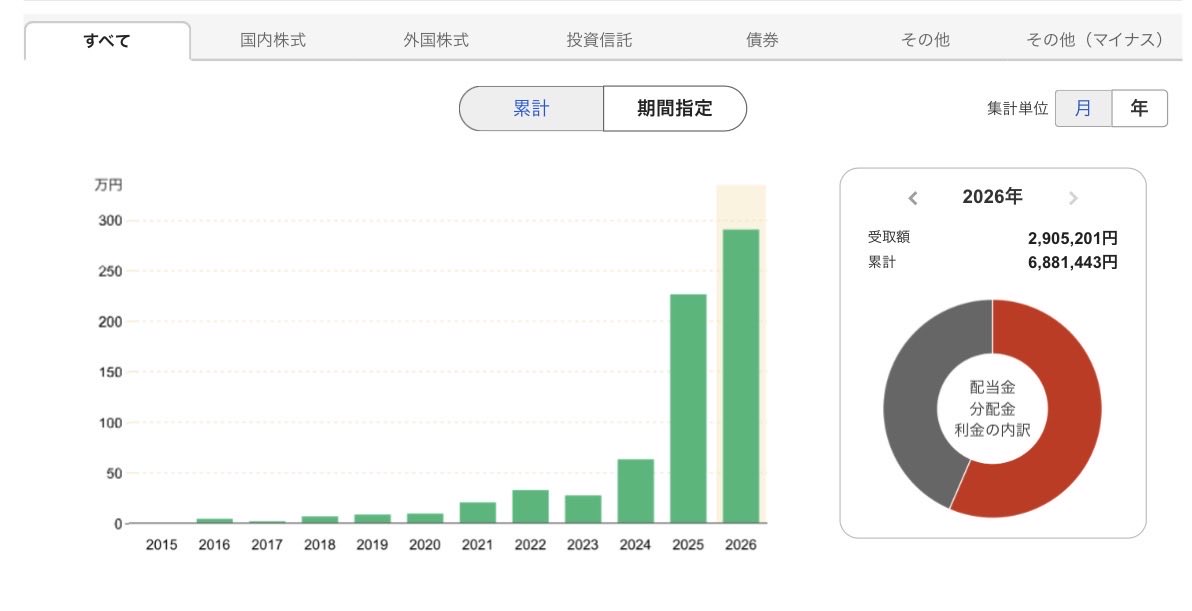The height and width of the screenshot is (611, 1192).
Task: Click the 2018 bar in chart
Action: (320, 520)
